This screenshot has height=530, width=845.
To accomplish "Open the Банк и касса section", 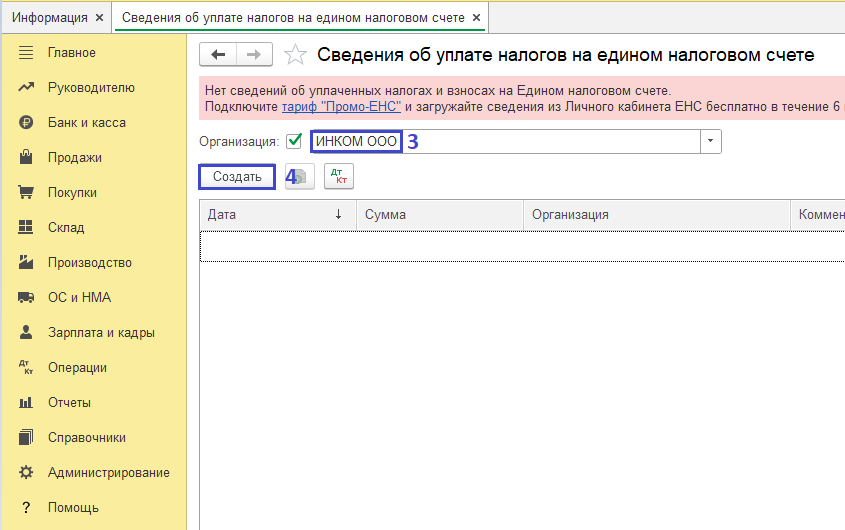I will [x=86, y=122].
